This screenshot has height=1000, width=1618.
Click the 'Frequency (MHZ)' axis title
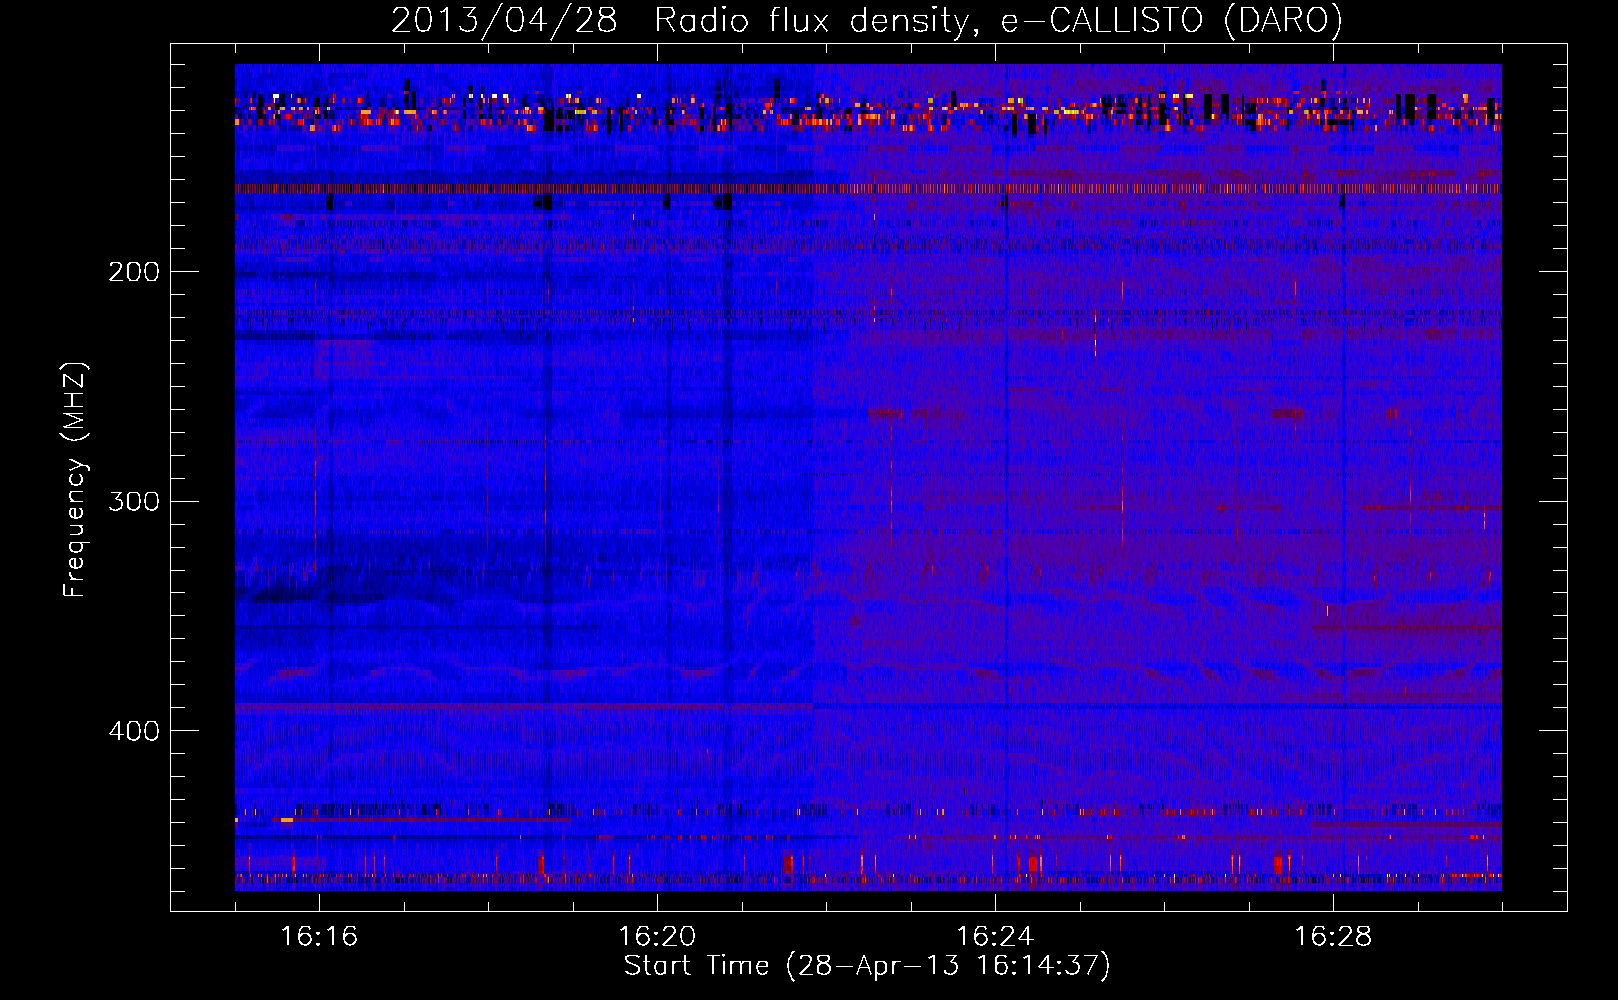click(76, 480)
